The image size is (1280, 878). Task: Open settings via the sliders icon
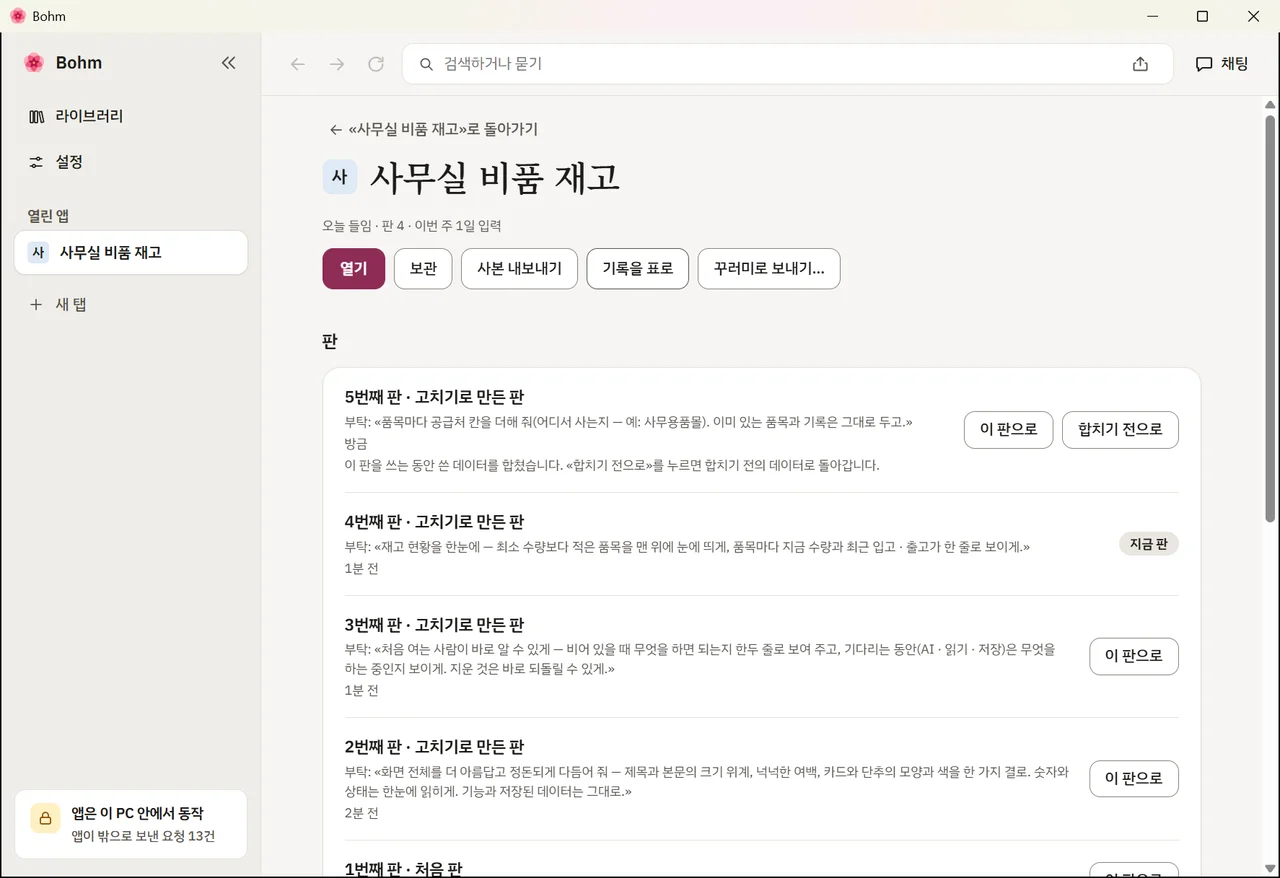click(x=37, y=162)
